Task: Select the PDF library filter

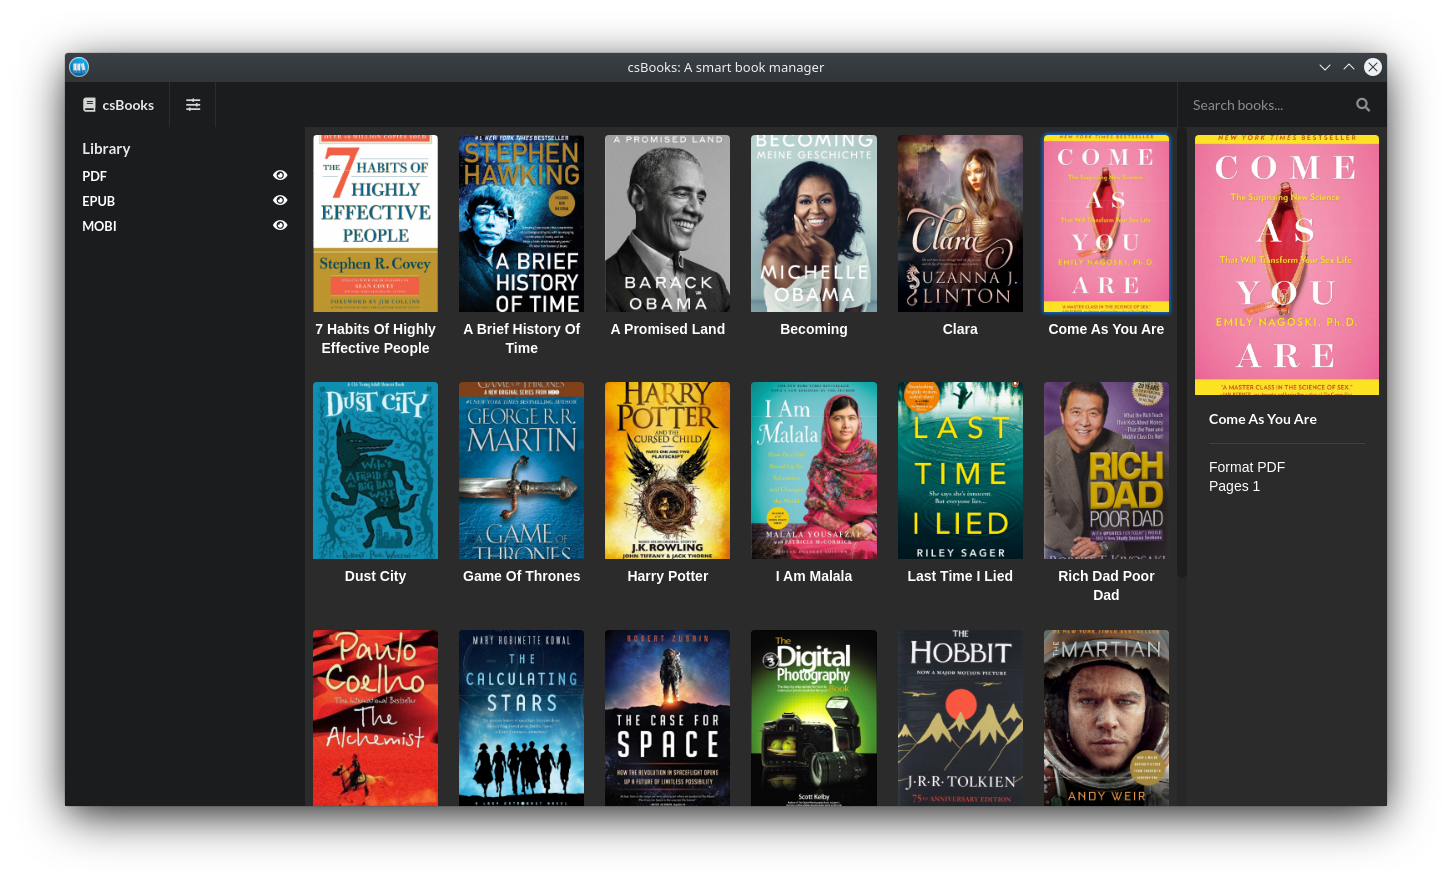Action: pyautogui.click(x=95, y=176)
